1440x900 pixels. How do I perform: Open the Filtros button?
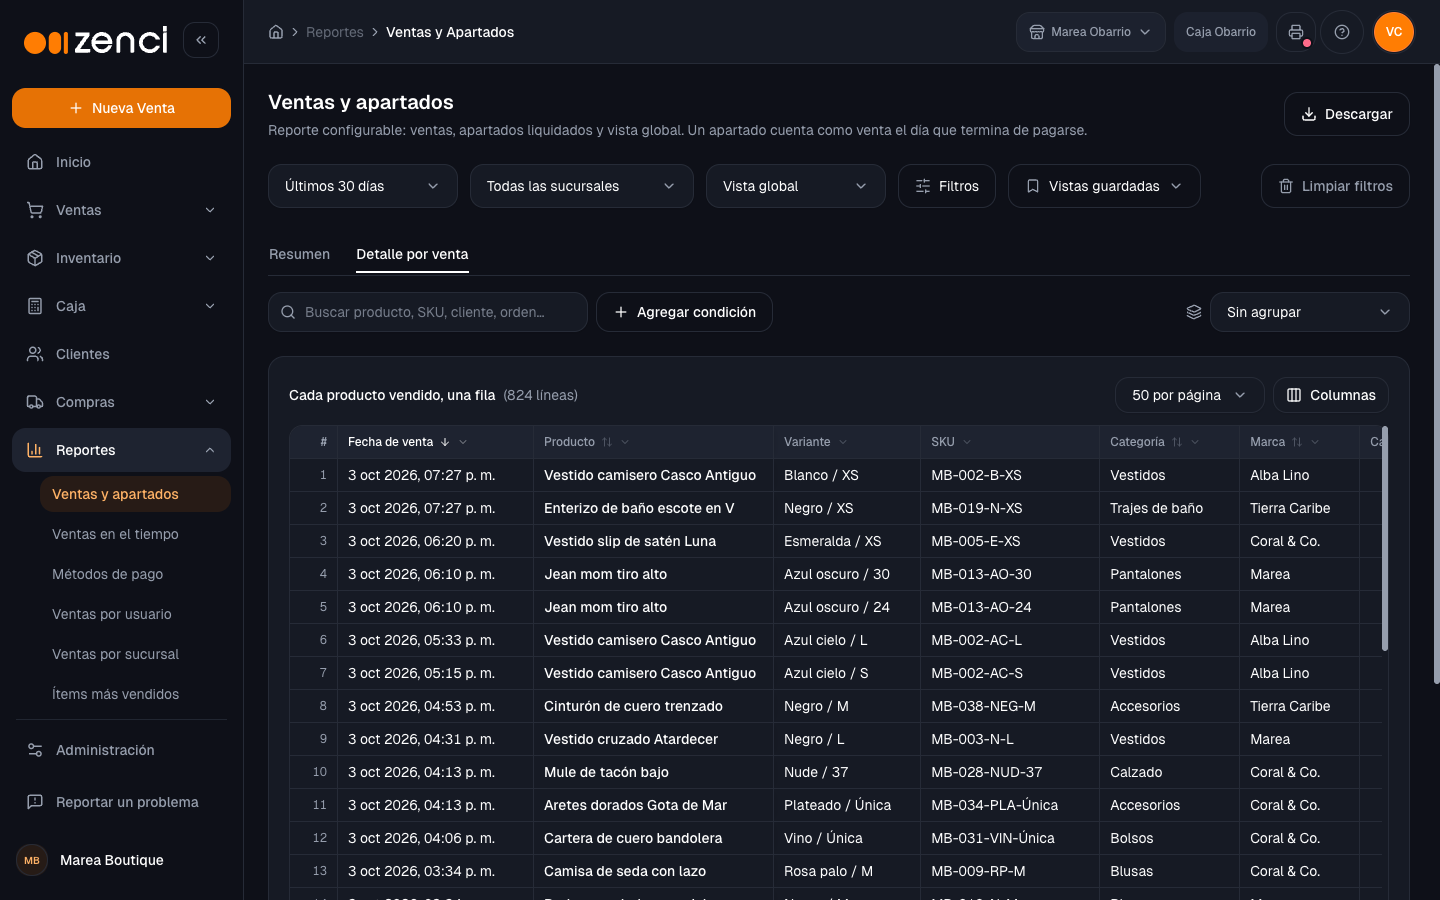coord(947,186)
